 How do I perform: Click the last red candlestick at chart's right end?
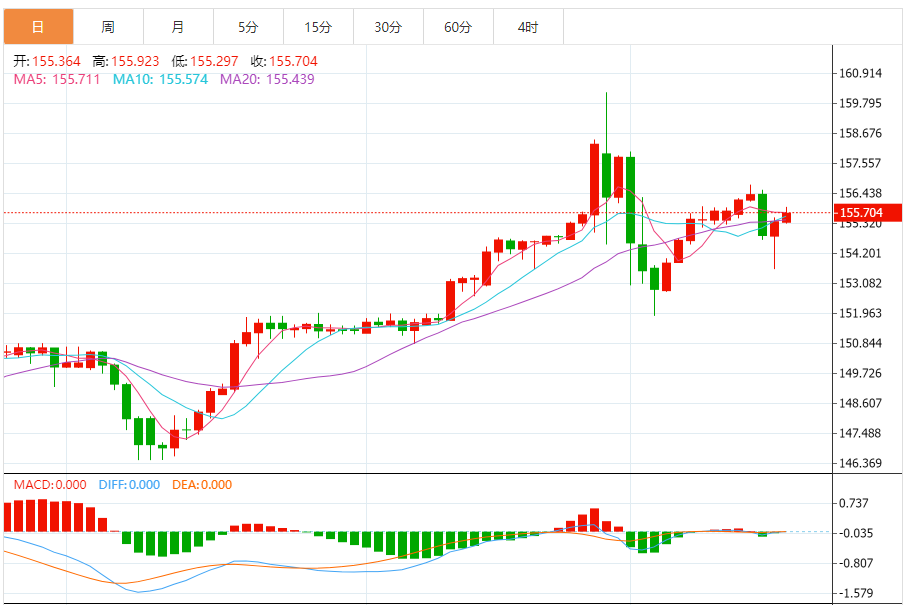[786, 217]
